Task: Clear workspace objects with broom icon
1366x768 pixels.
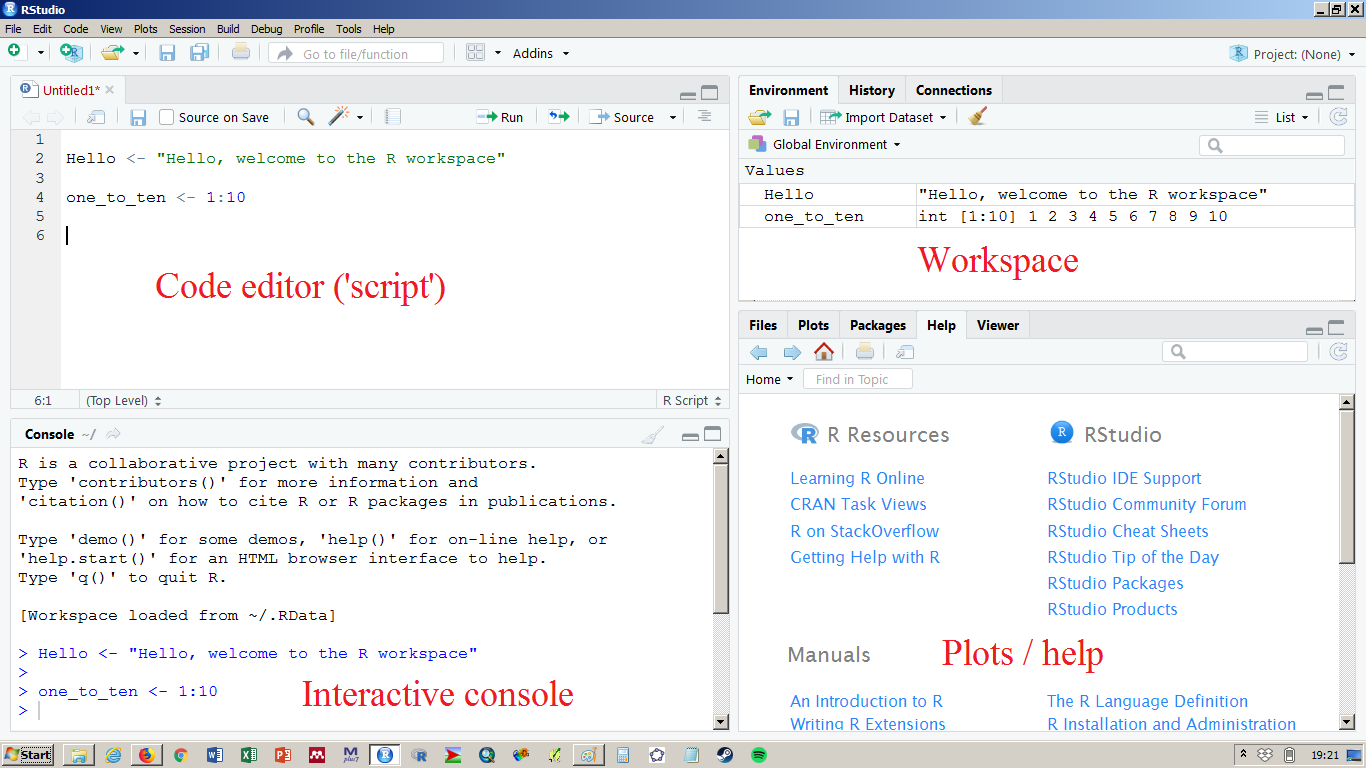Action: (978, 117)
